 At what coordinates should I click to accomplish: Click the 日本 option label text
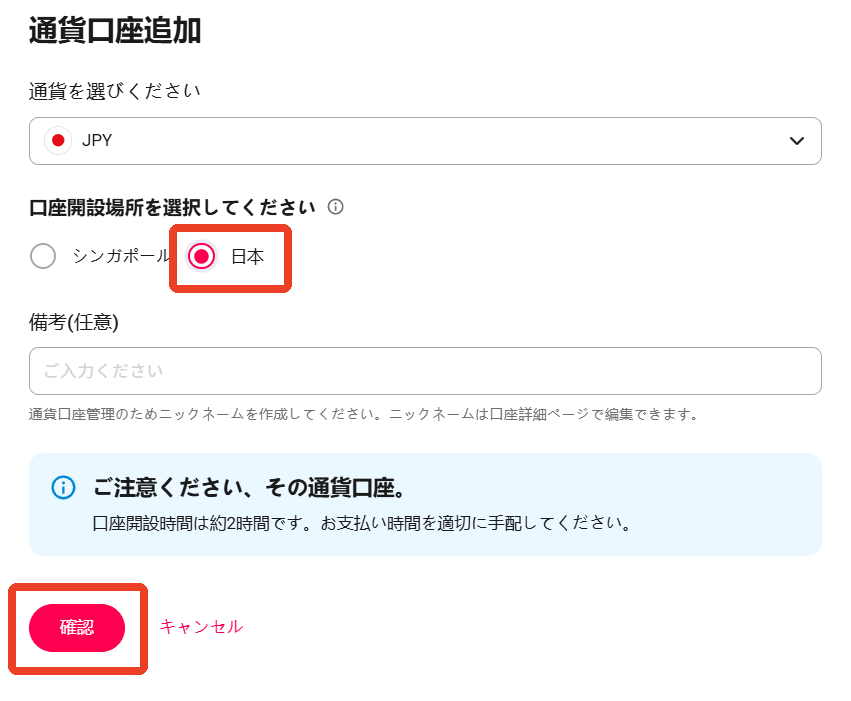pos(247,256)
